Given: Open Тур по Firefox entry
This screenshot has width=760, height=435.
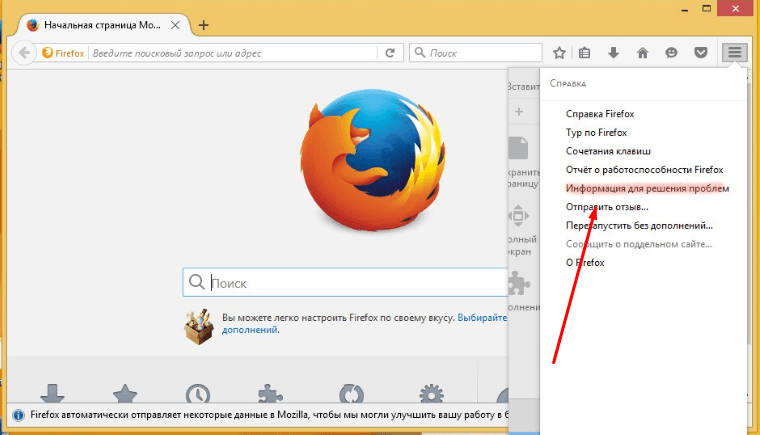Looking at the screenshot, I should pyautogui.click(x=596, y=132).
